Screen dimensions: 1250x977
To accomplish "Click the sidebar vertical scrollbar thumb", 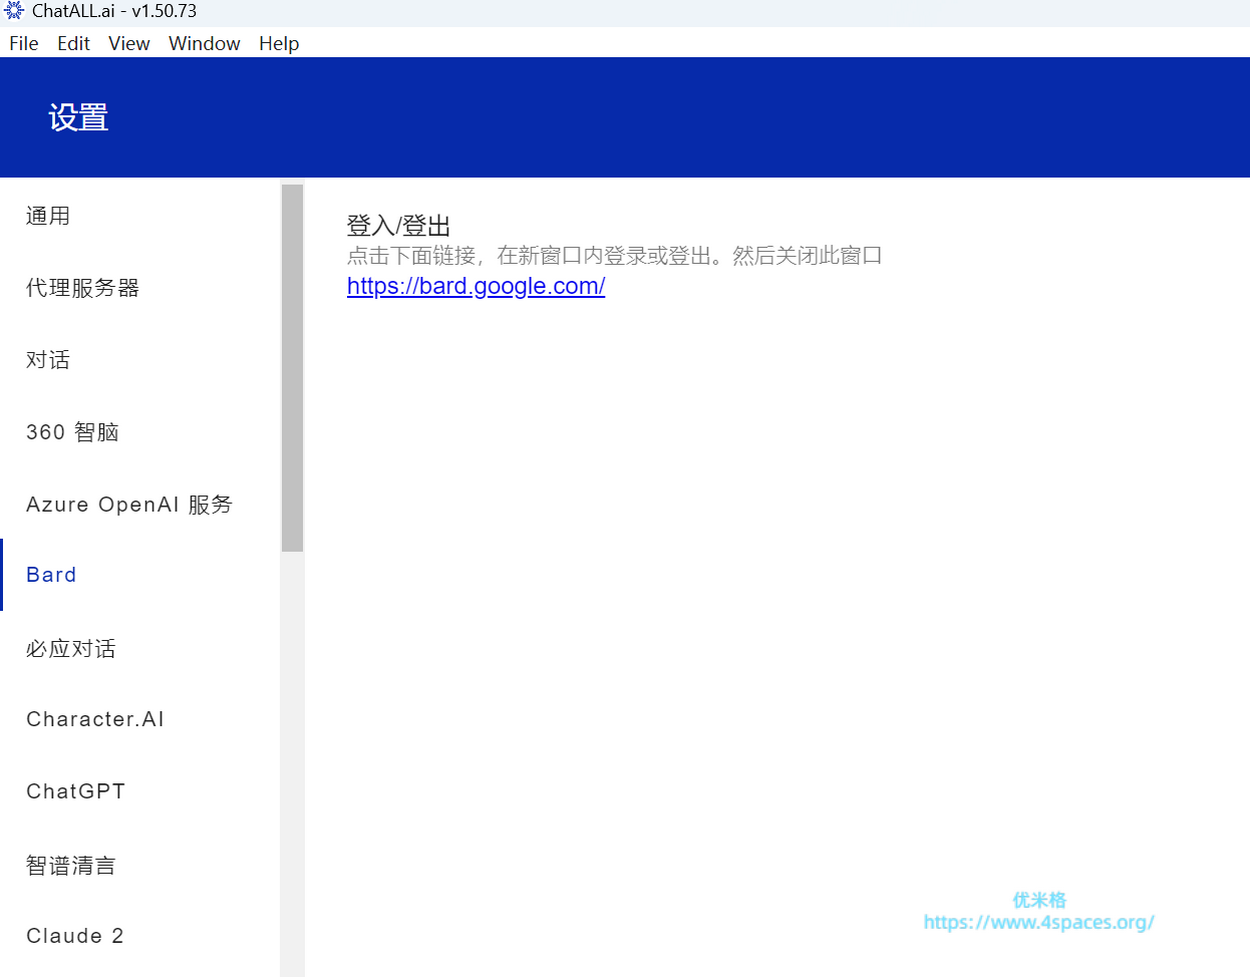I will tap(292, 367).
